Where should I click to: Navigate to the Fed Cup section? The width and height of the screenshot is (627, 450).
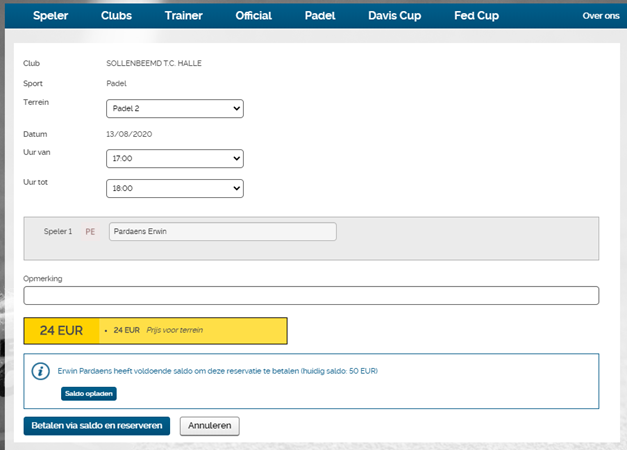(477, 16)
